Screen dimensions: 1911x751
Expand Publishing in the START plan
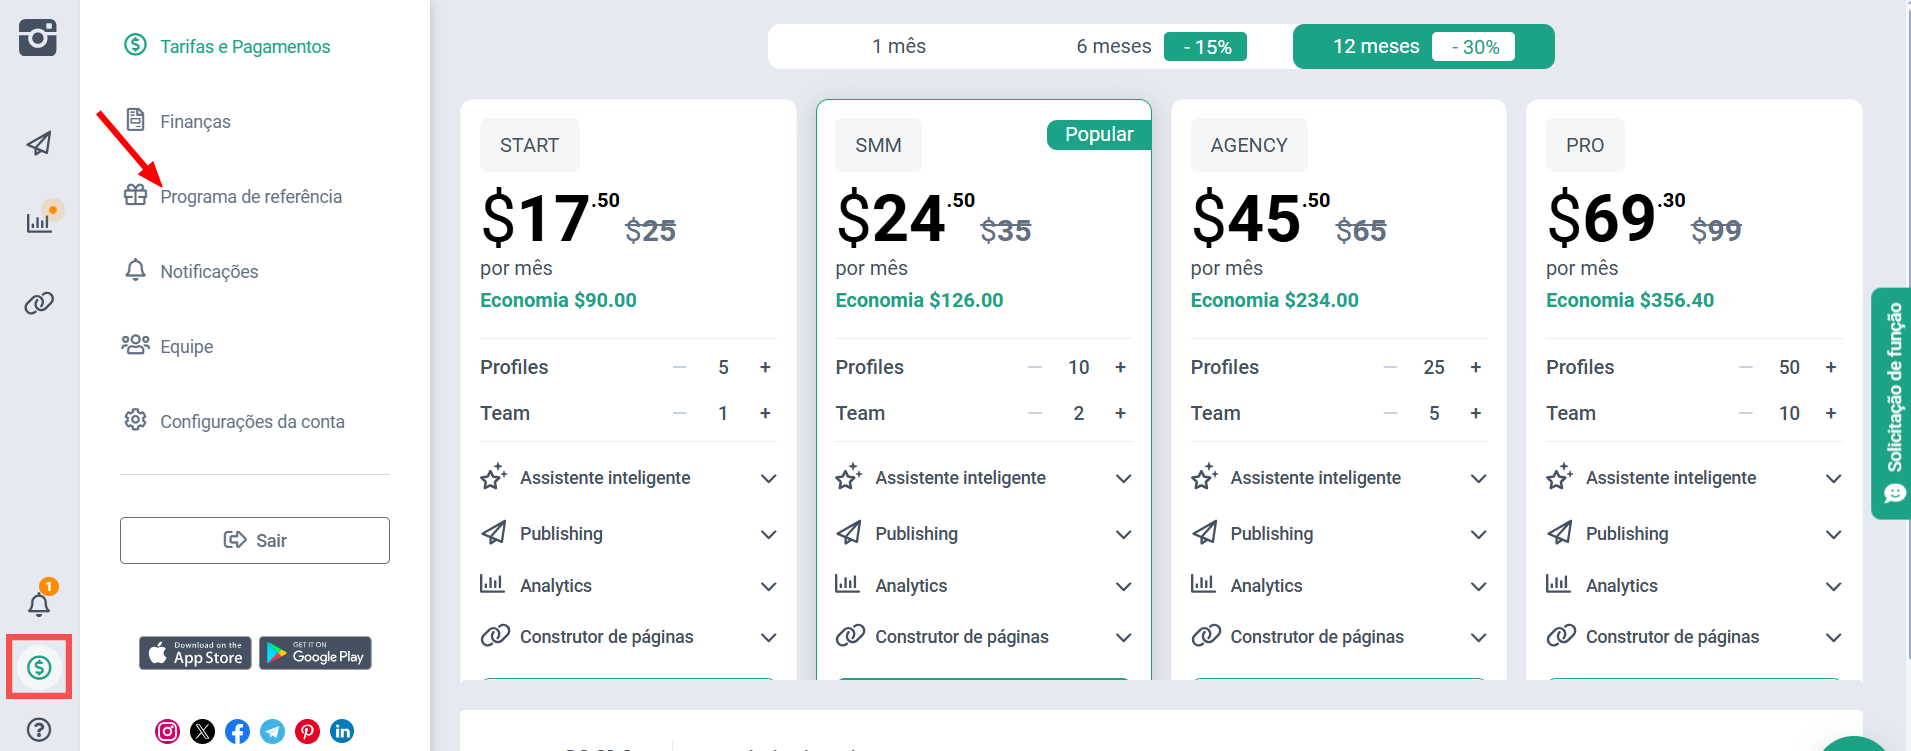click(x=768, y=534)
